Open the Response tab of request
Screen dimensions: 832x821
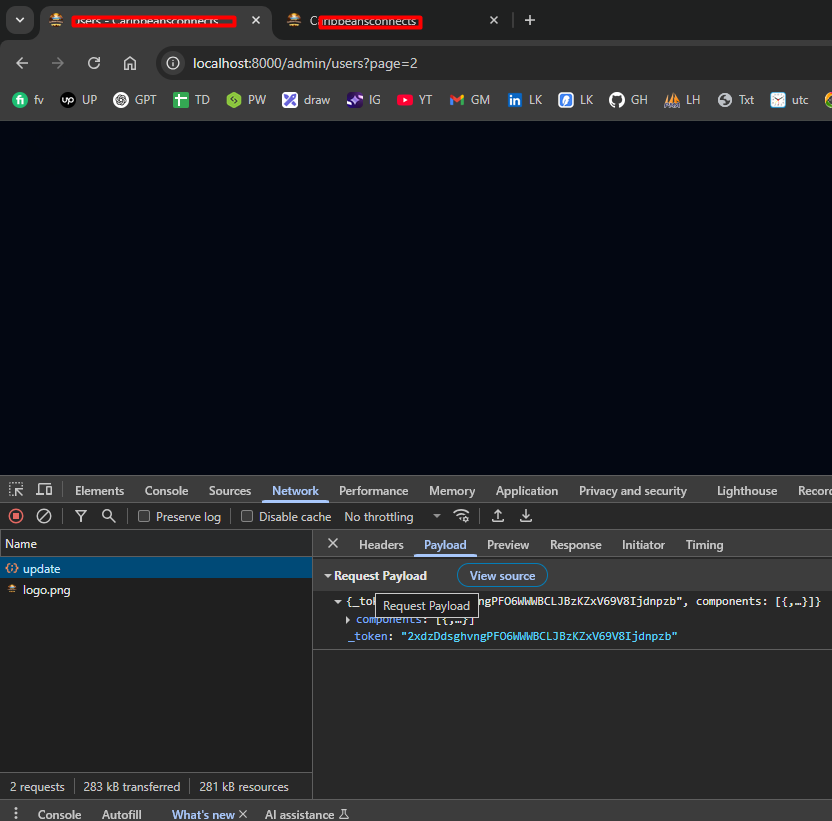click(575, 545)
